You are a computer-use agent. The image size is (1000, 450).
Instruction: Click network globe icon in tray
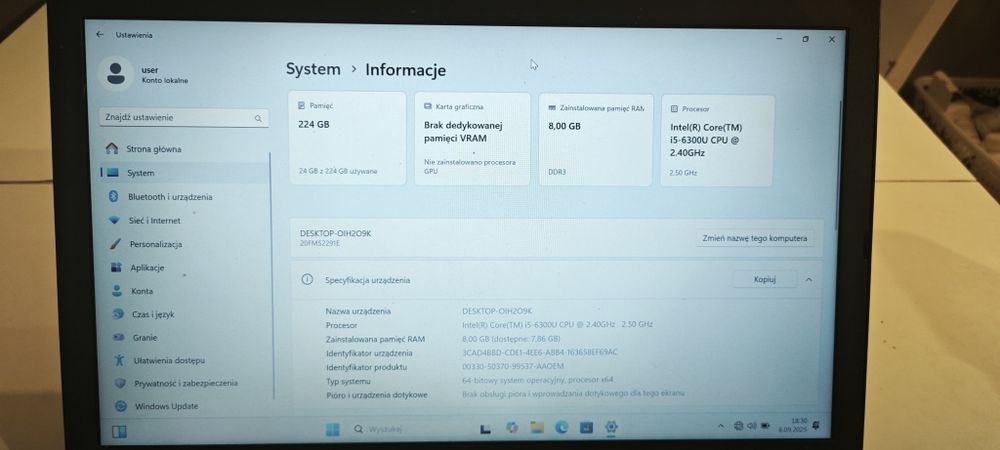(739, 425)
